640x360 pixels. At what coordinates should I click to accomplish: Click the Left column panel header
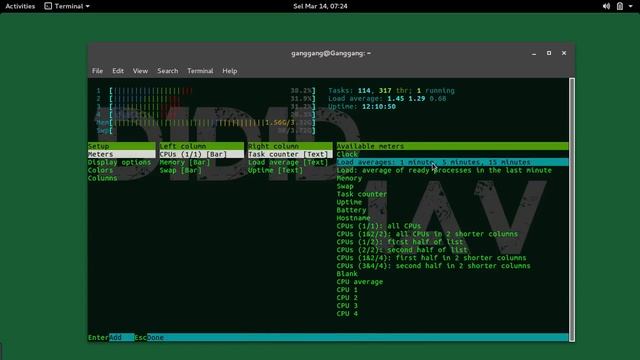[x=202, y=146]
